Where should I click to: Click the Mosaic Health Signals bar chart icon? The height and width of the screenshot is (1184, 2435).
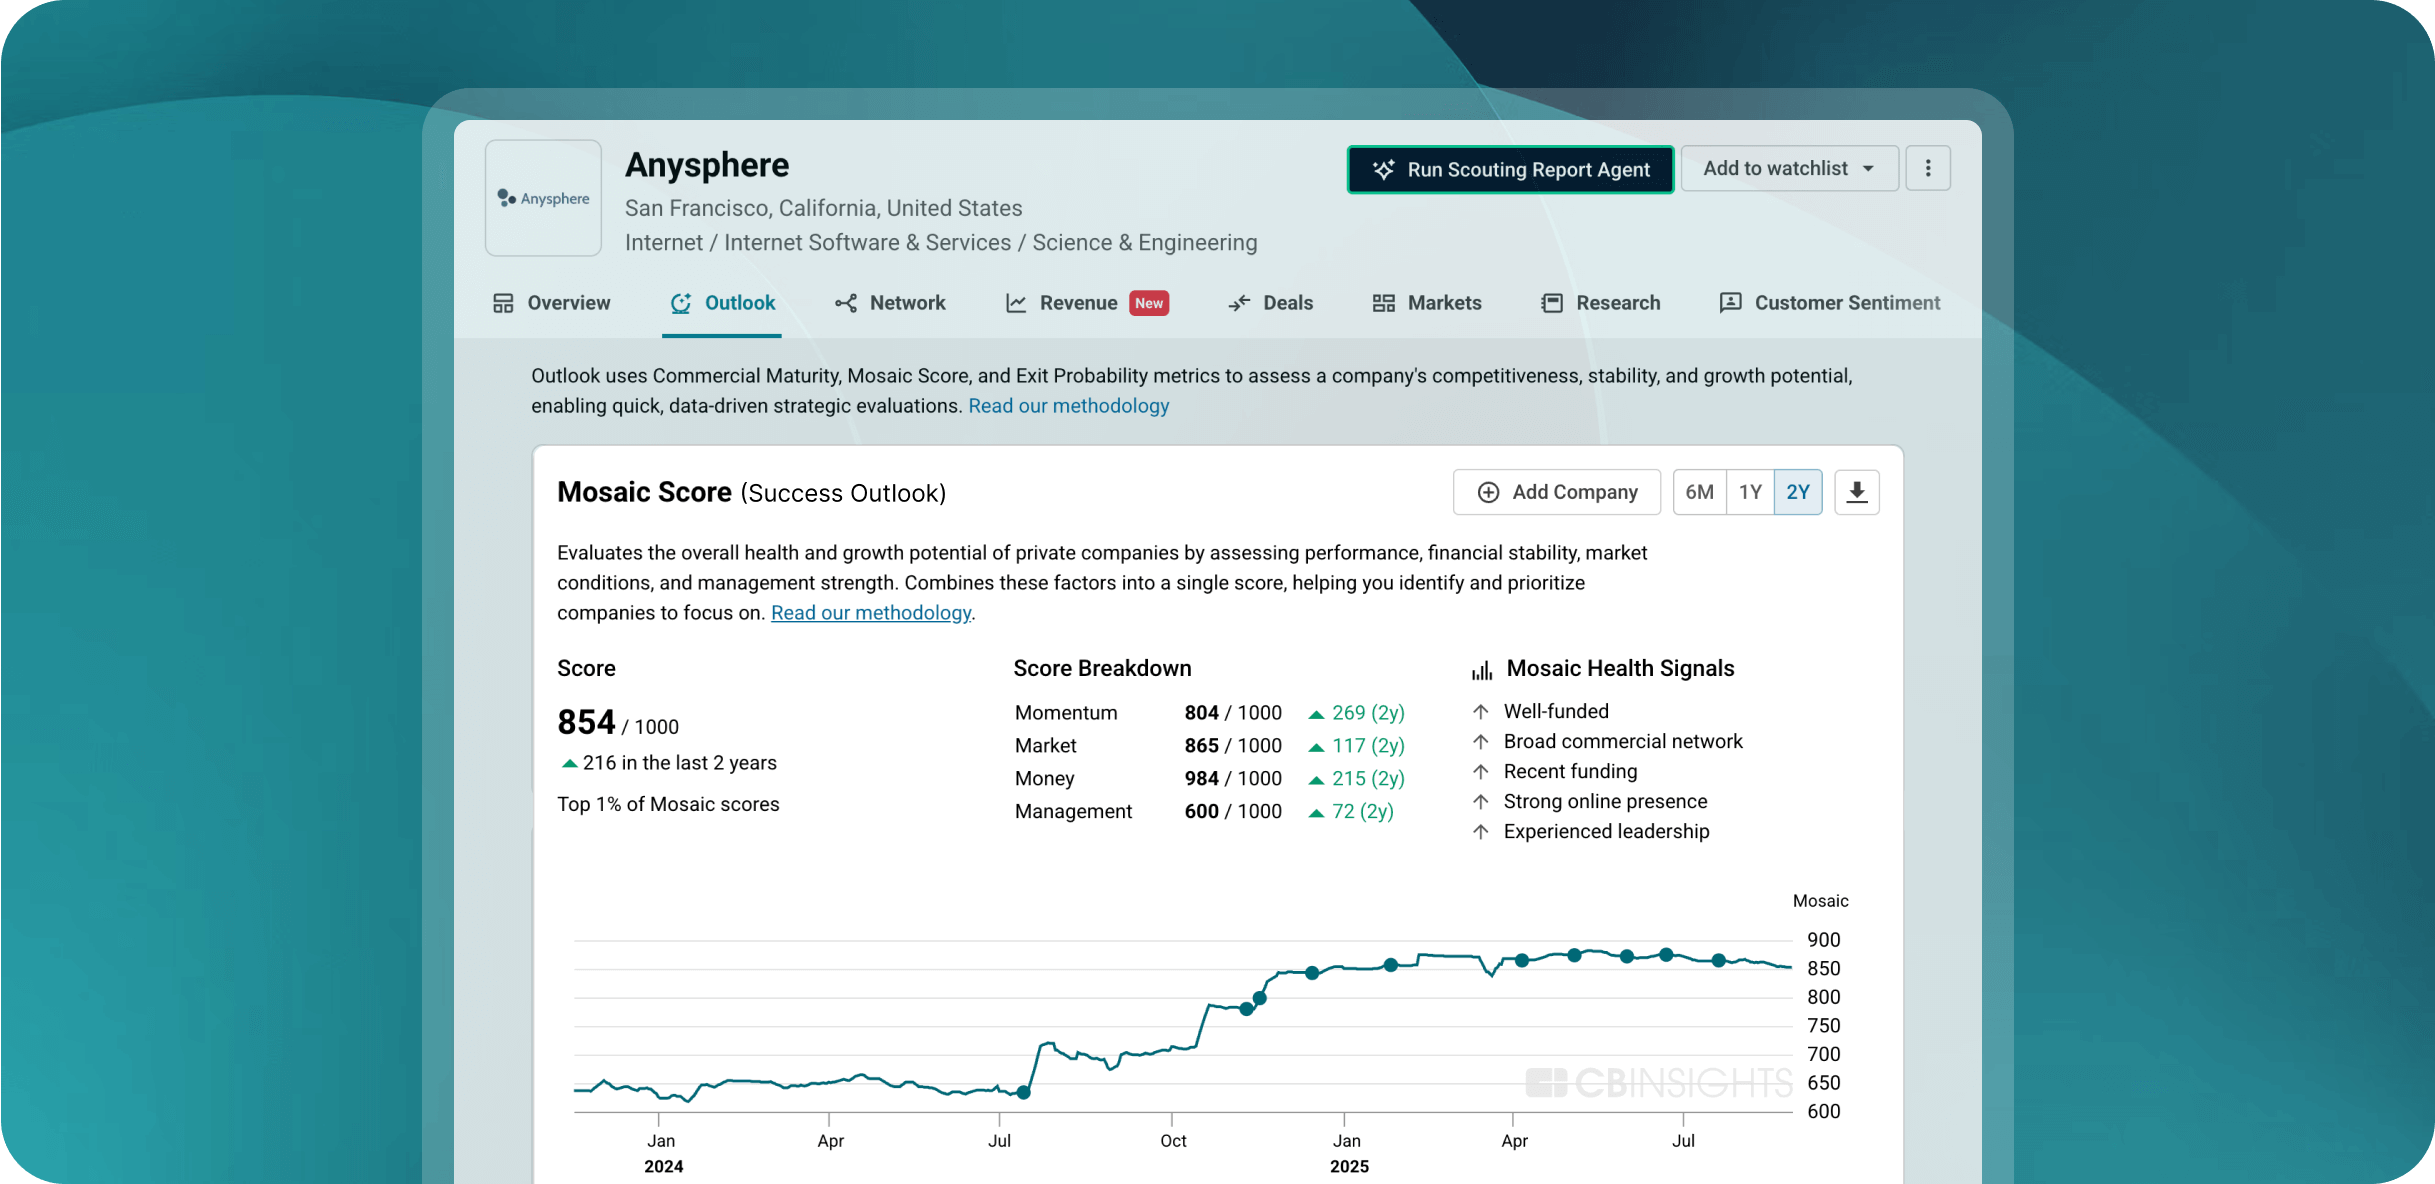coord(1481,670)
